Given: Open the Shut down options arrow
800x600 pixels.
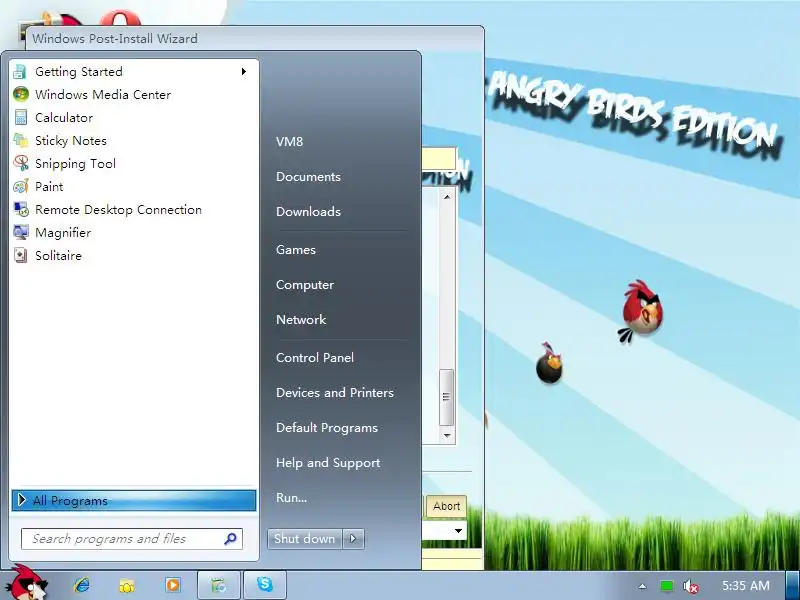Looking at the screenshot, I should point(354,539).
